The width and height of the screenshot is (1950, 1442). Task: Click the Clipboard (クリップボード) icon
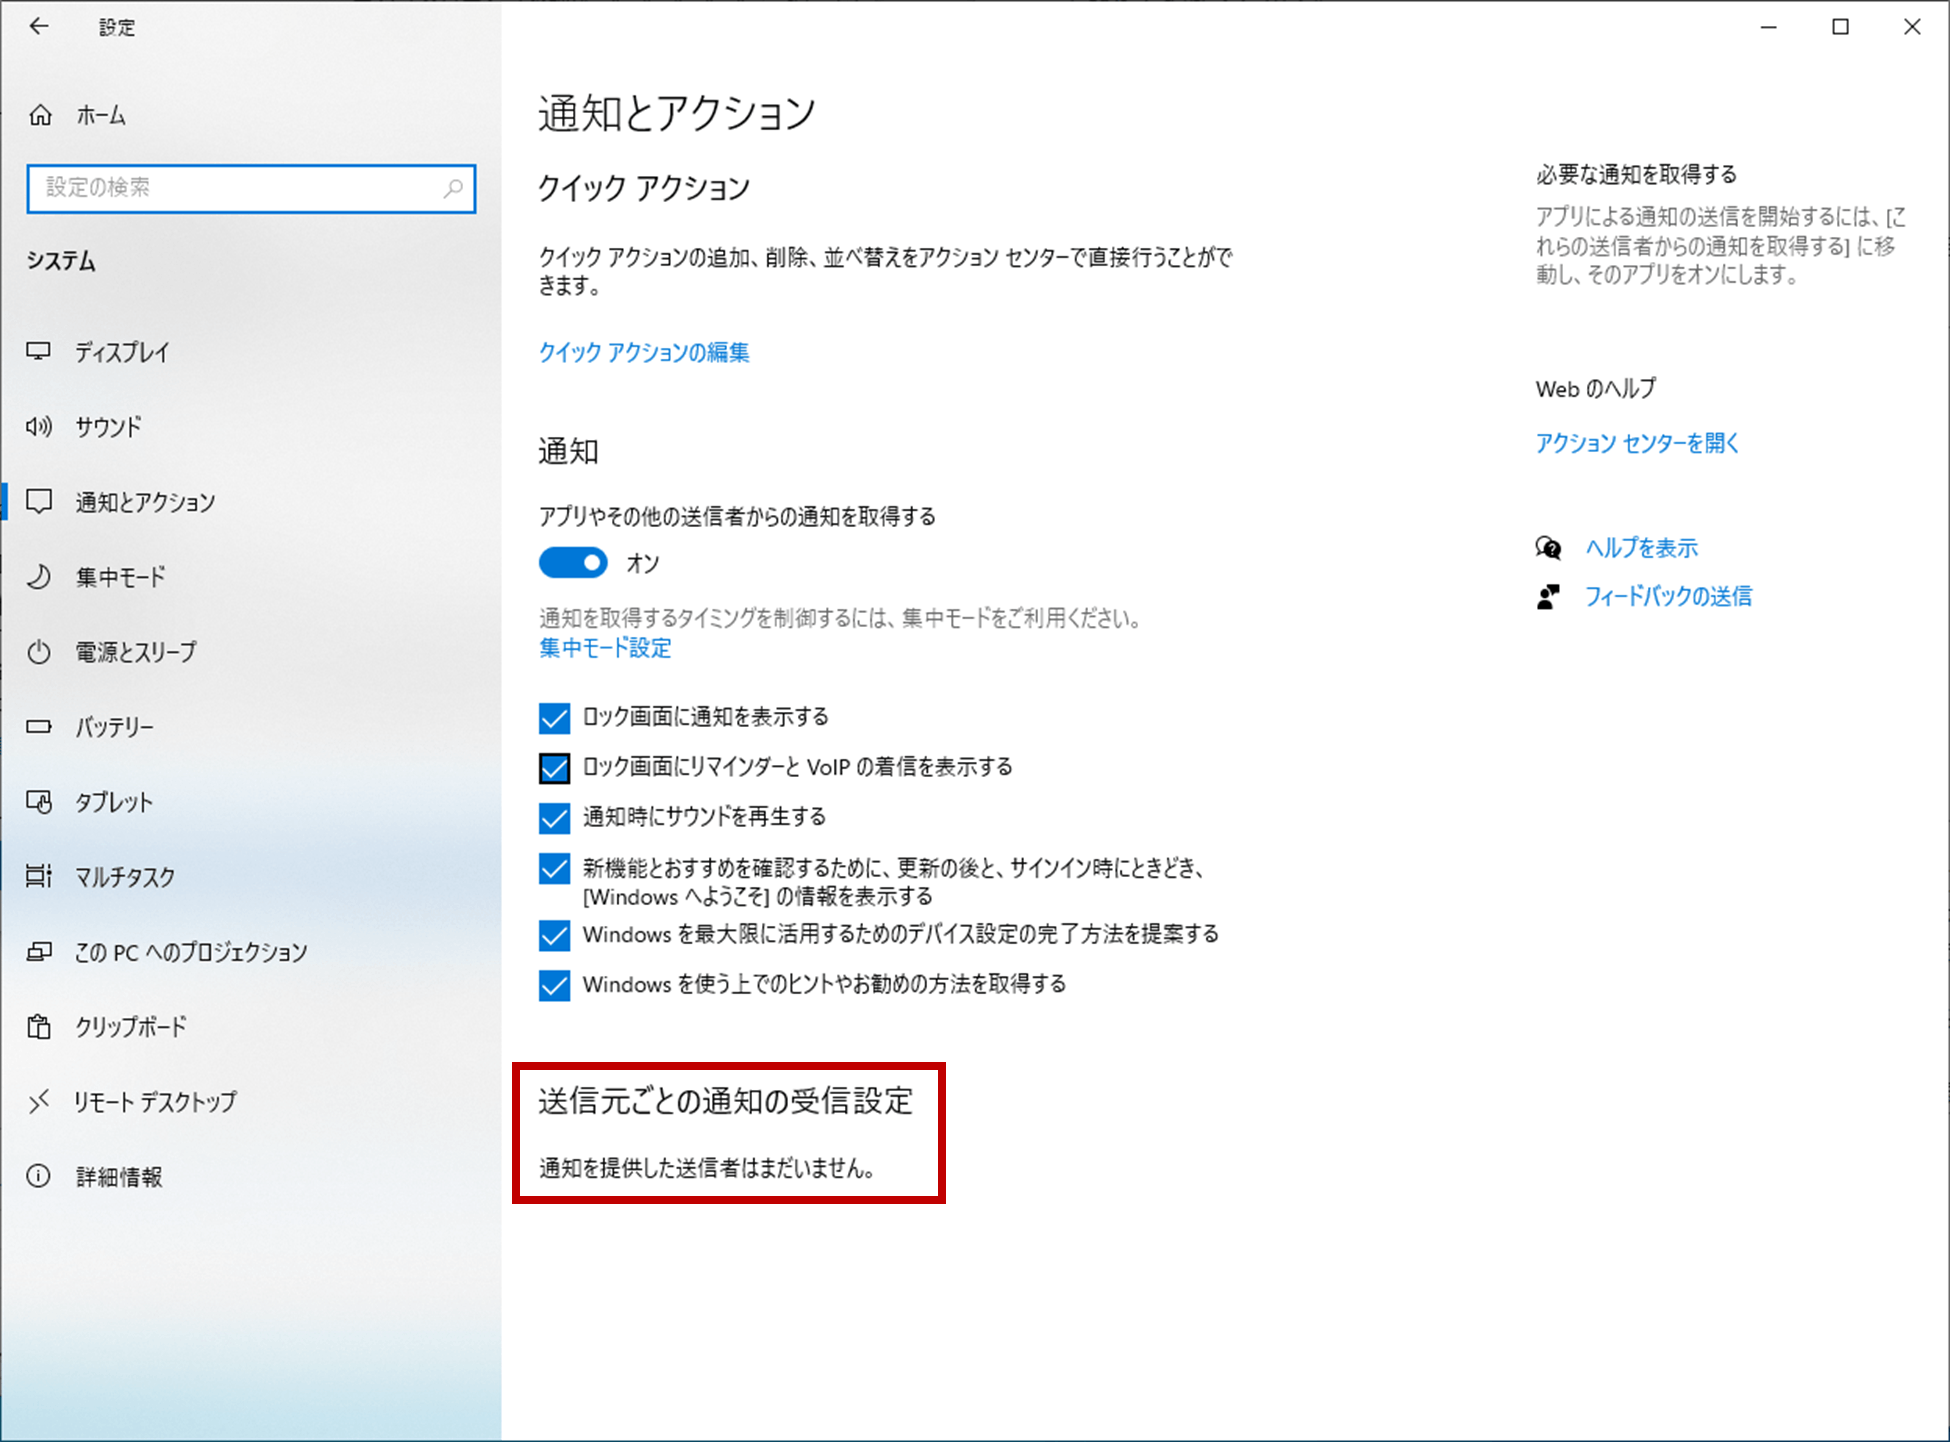(39, 1027)
